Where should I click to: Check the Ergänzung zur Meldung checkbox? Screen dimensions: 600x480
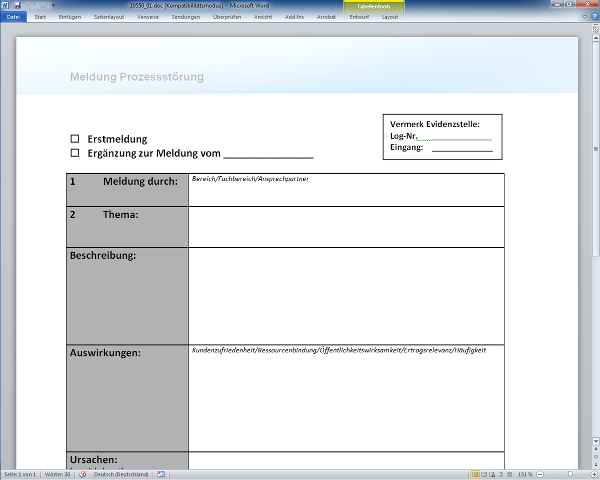click(x=75, y=153)
